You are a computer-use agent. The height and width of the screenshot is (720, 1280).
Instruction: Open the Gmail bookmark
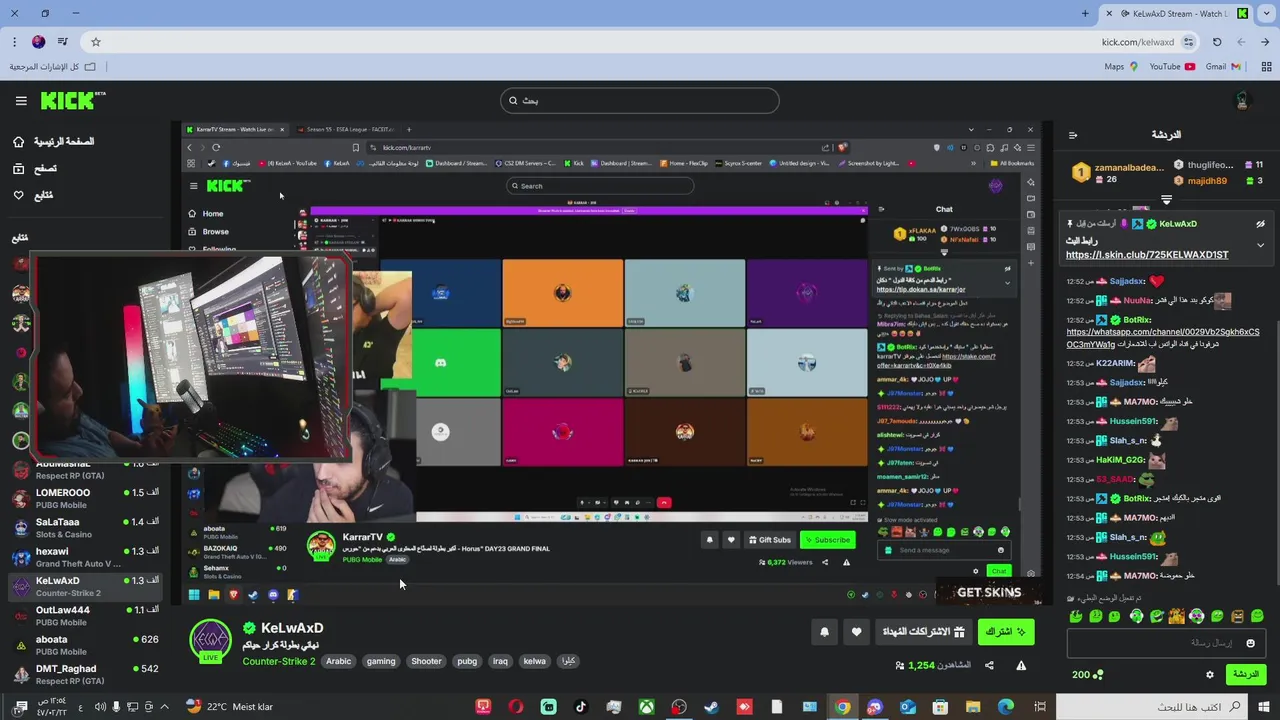[x=1223, y=67]
